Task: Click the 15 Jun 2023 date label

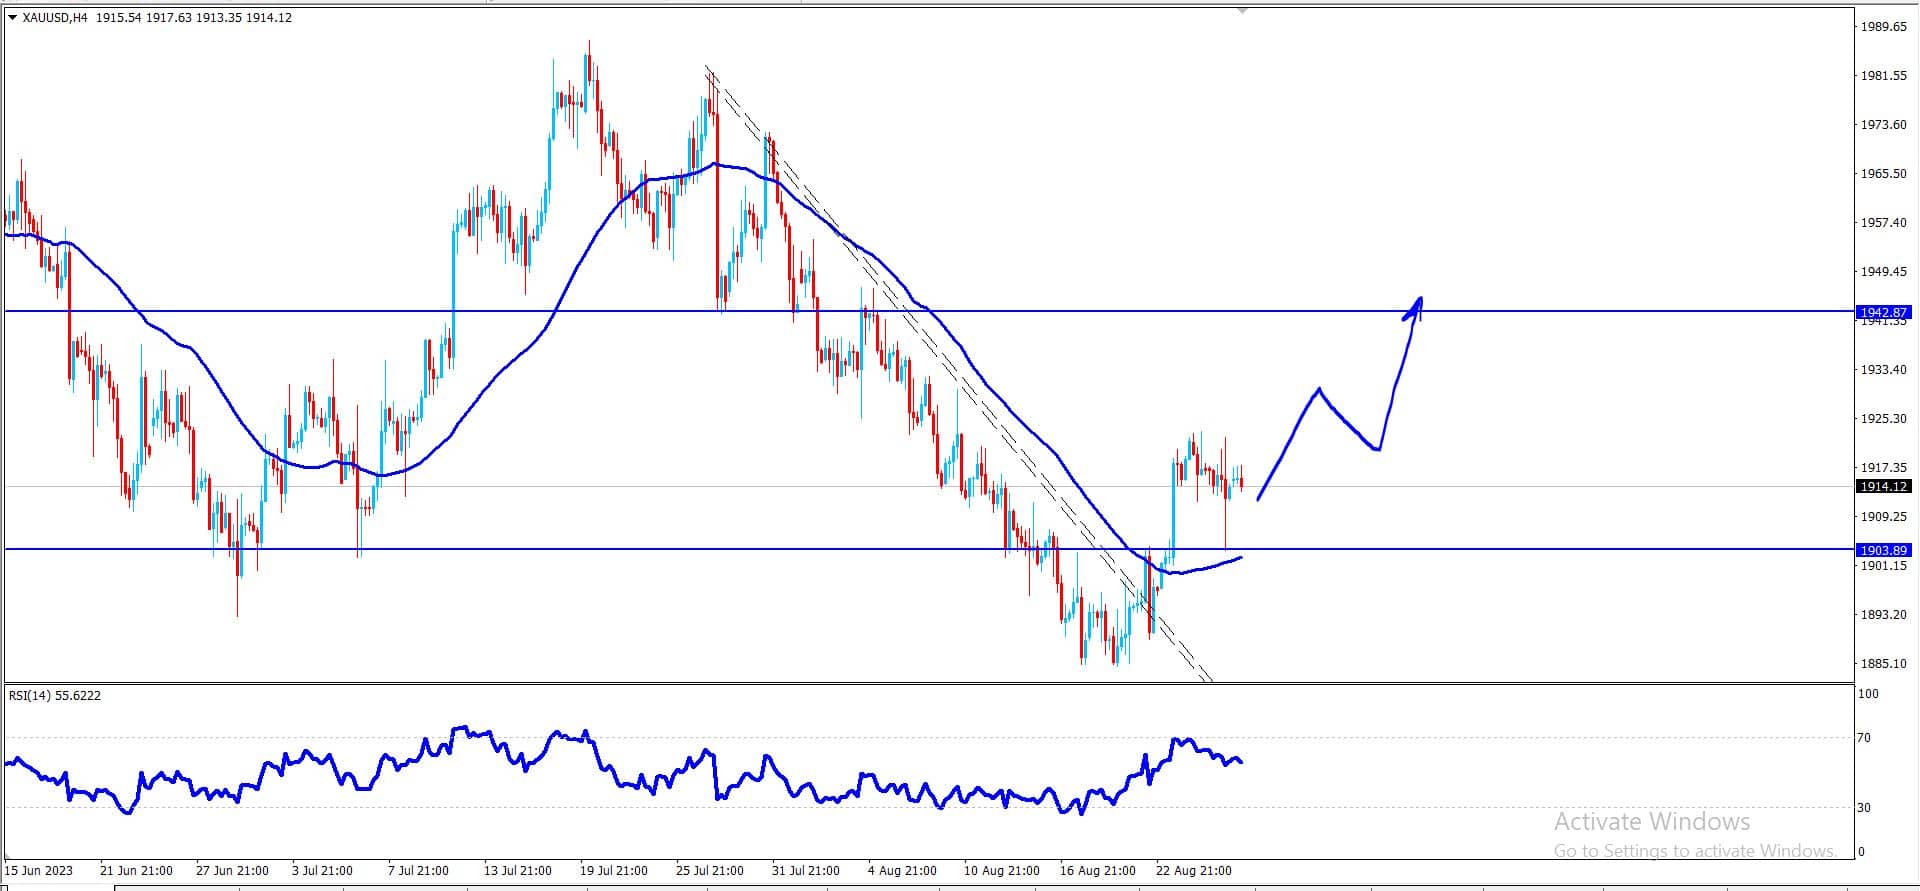Action: pyautogui.click(x=41, y=870)
